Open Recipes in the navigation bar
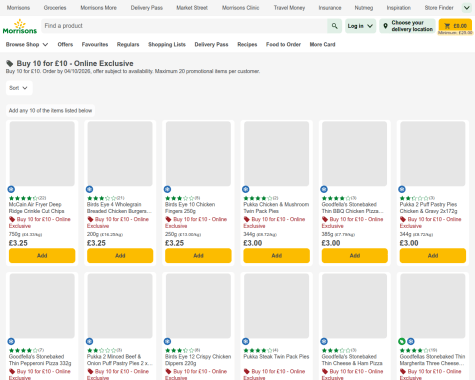 [247, 44]
